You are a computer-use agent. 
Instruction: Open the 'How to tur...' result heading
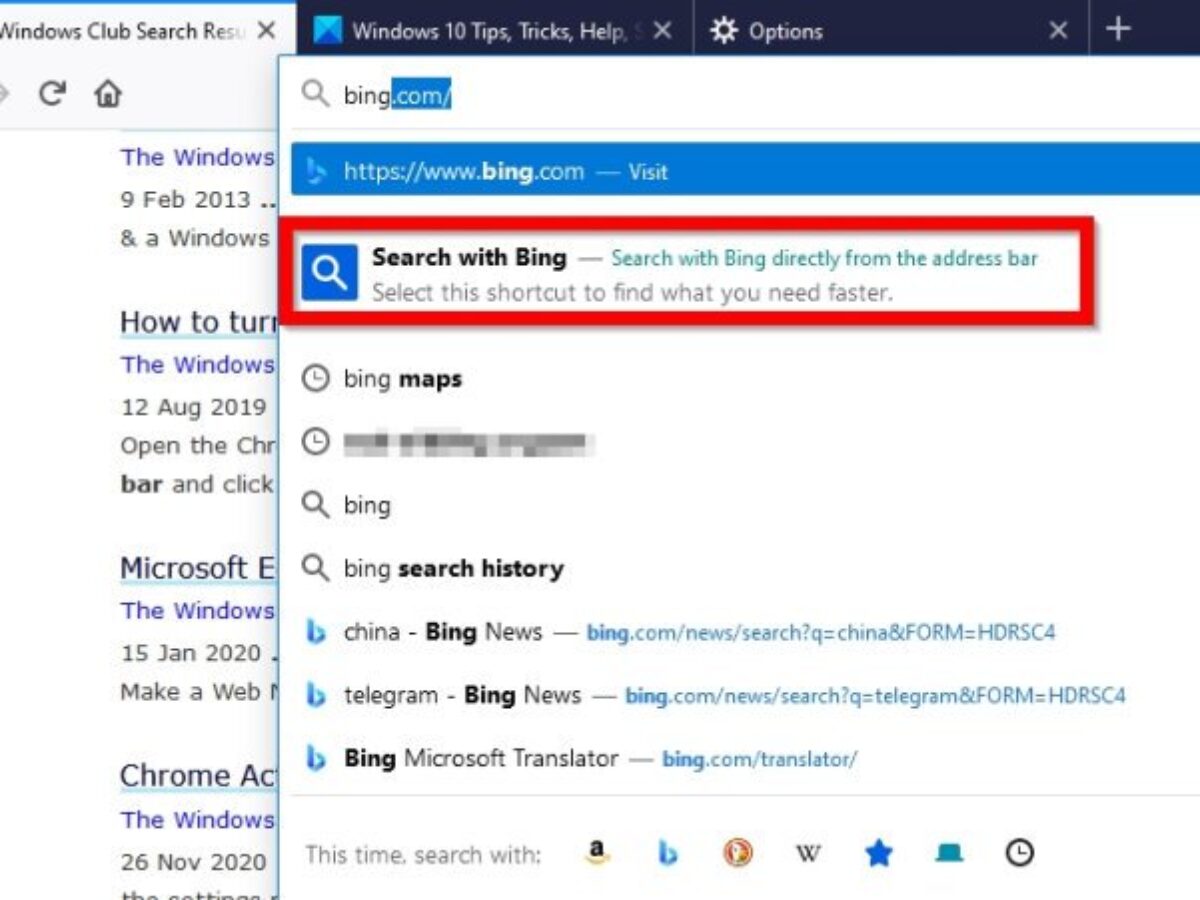click(197, 322)
